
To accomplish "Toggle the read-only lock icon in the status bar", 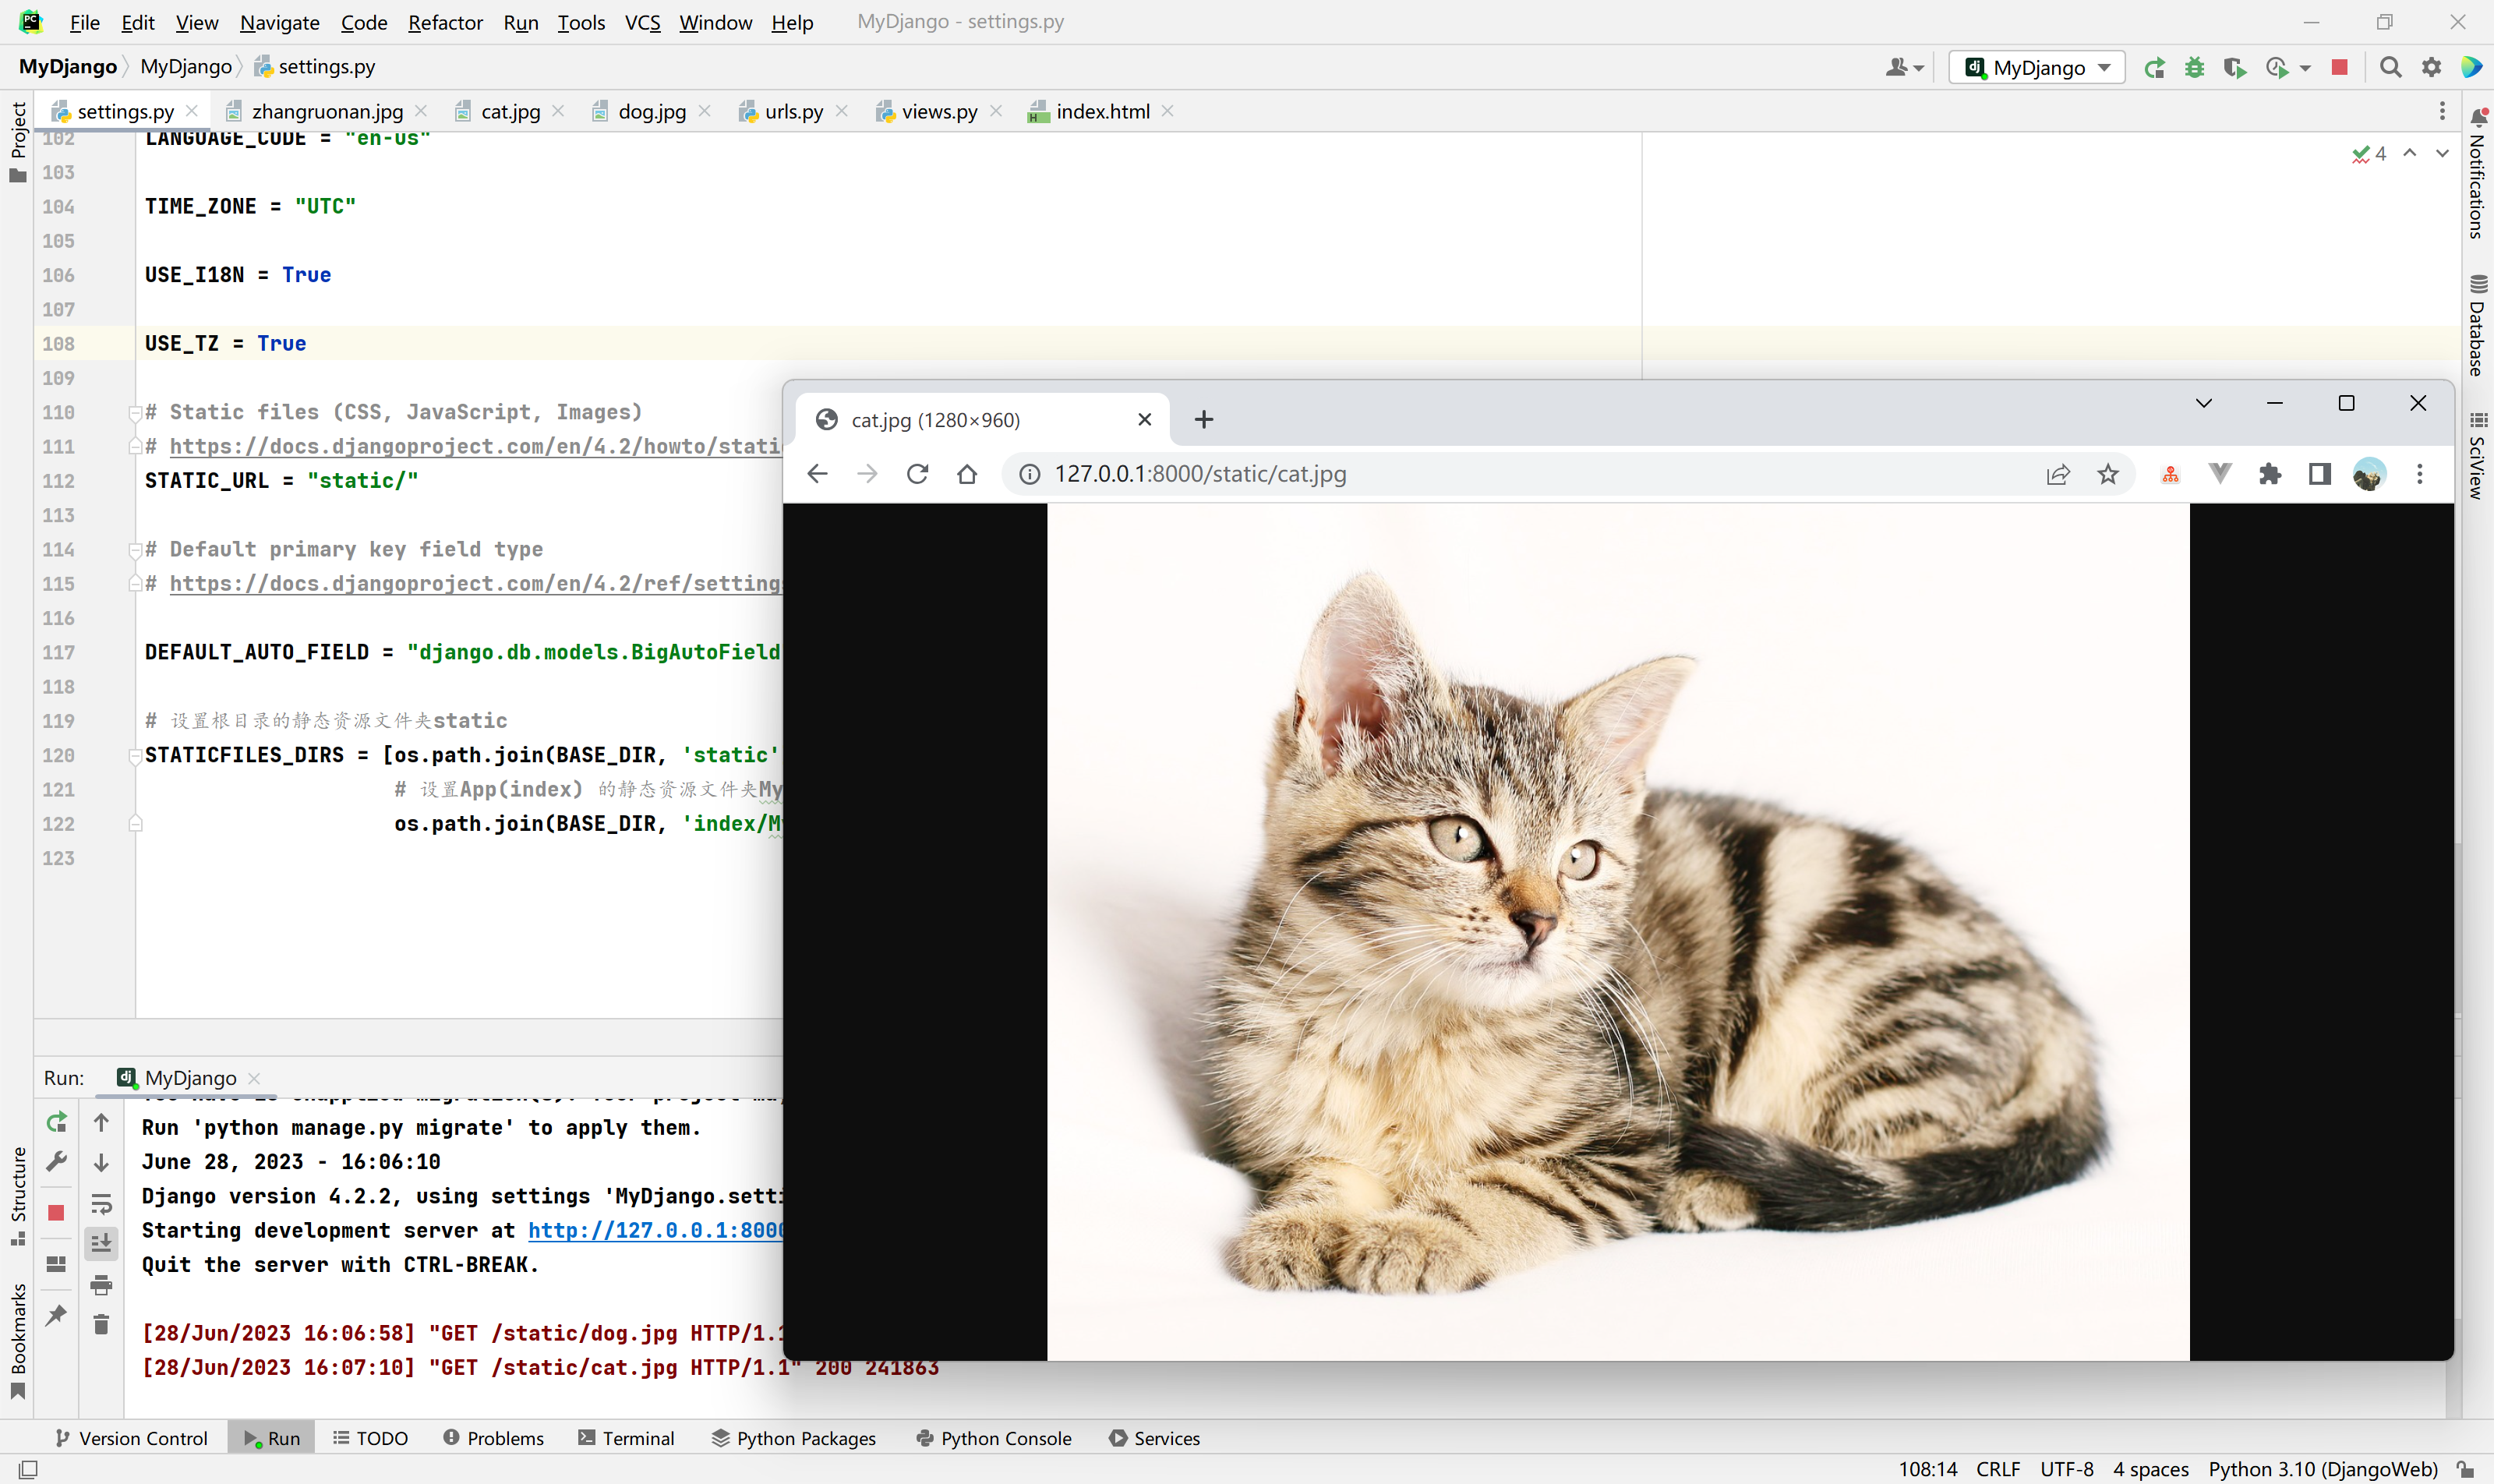I will click(2466, 1469).
